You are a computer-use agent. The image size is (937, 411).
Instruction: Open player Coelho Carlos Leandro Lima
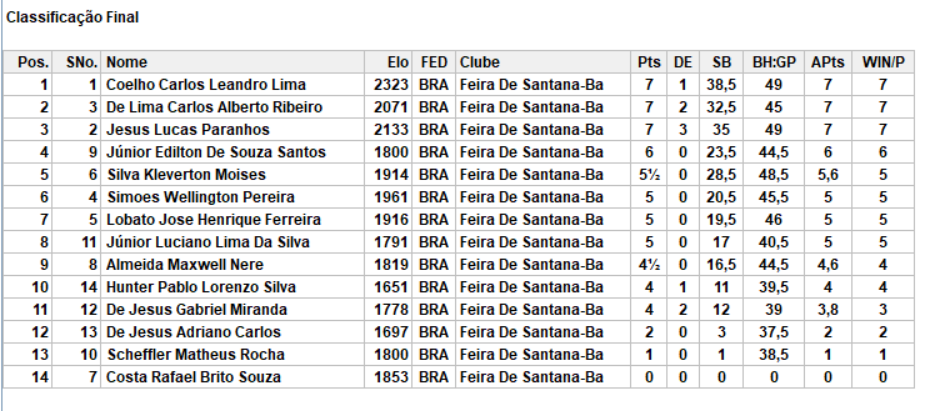206,85
